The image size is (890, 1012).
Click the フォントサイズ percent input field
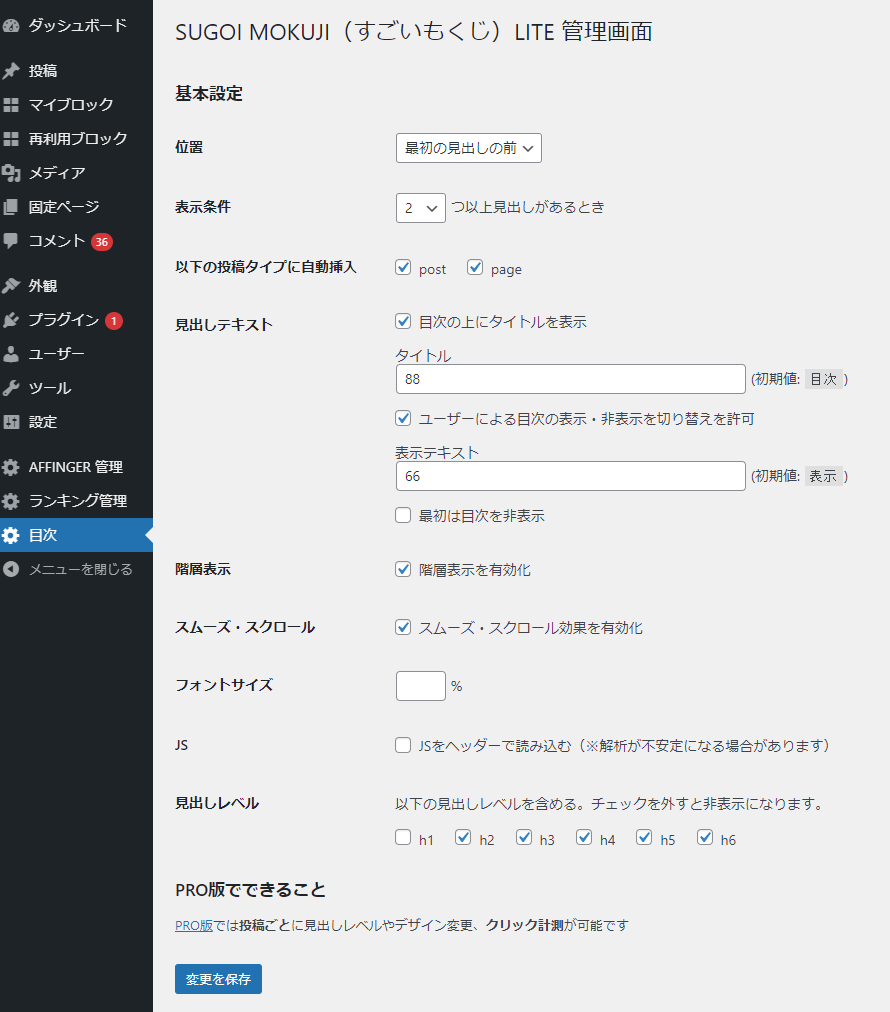click(x=421, y=686)
